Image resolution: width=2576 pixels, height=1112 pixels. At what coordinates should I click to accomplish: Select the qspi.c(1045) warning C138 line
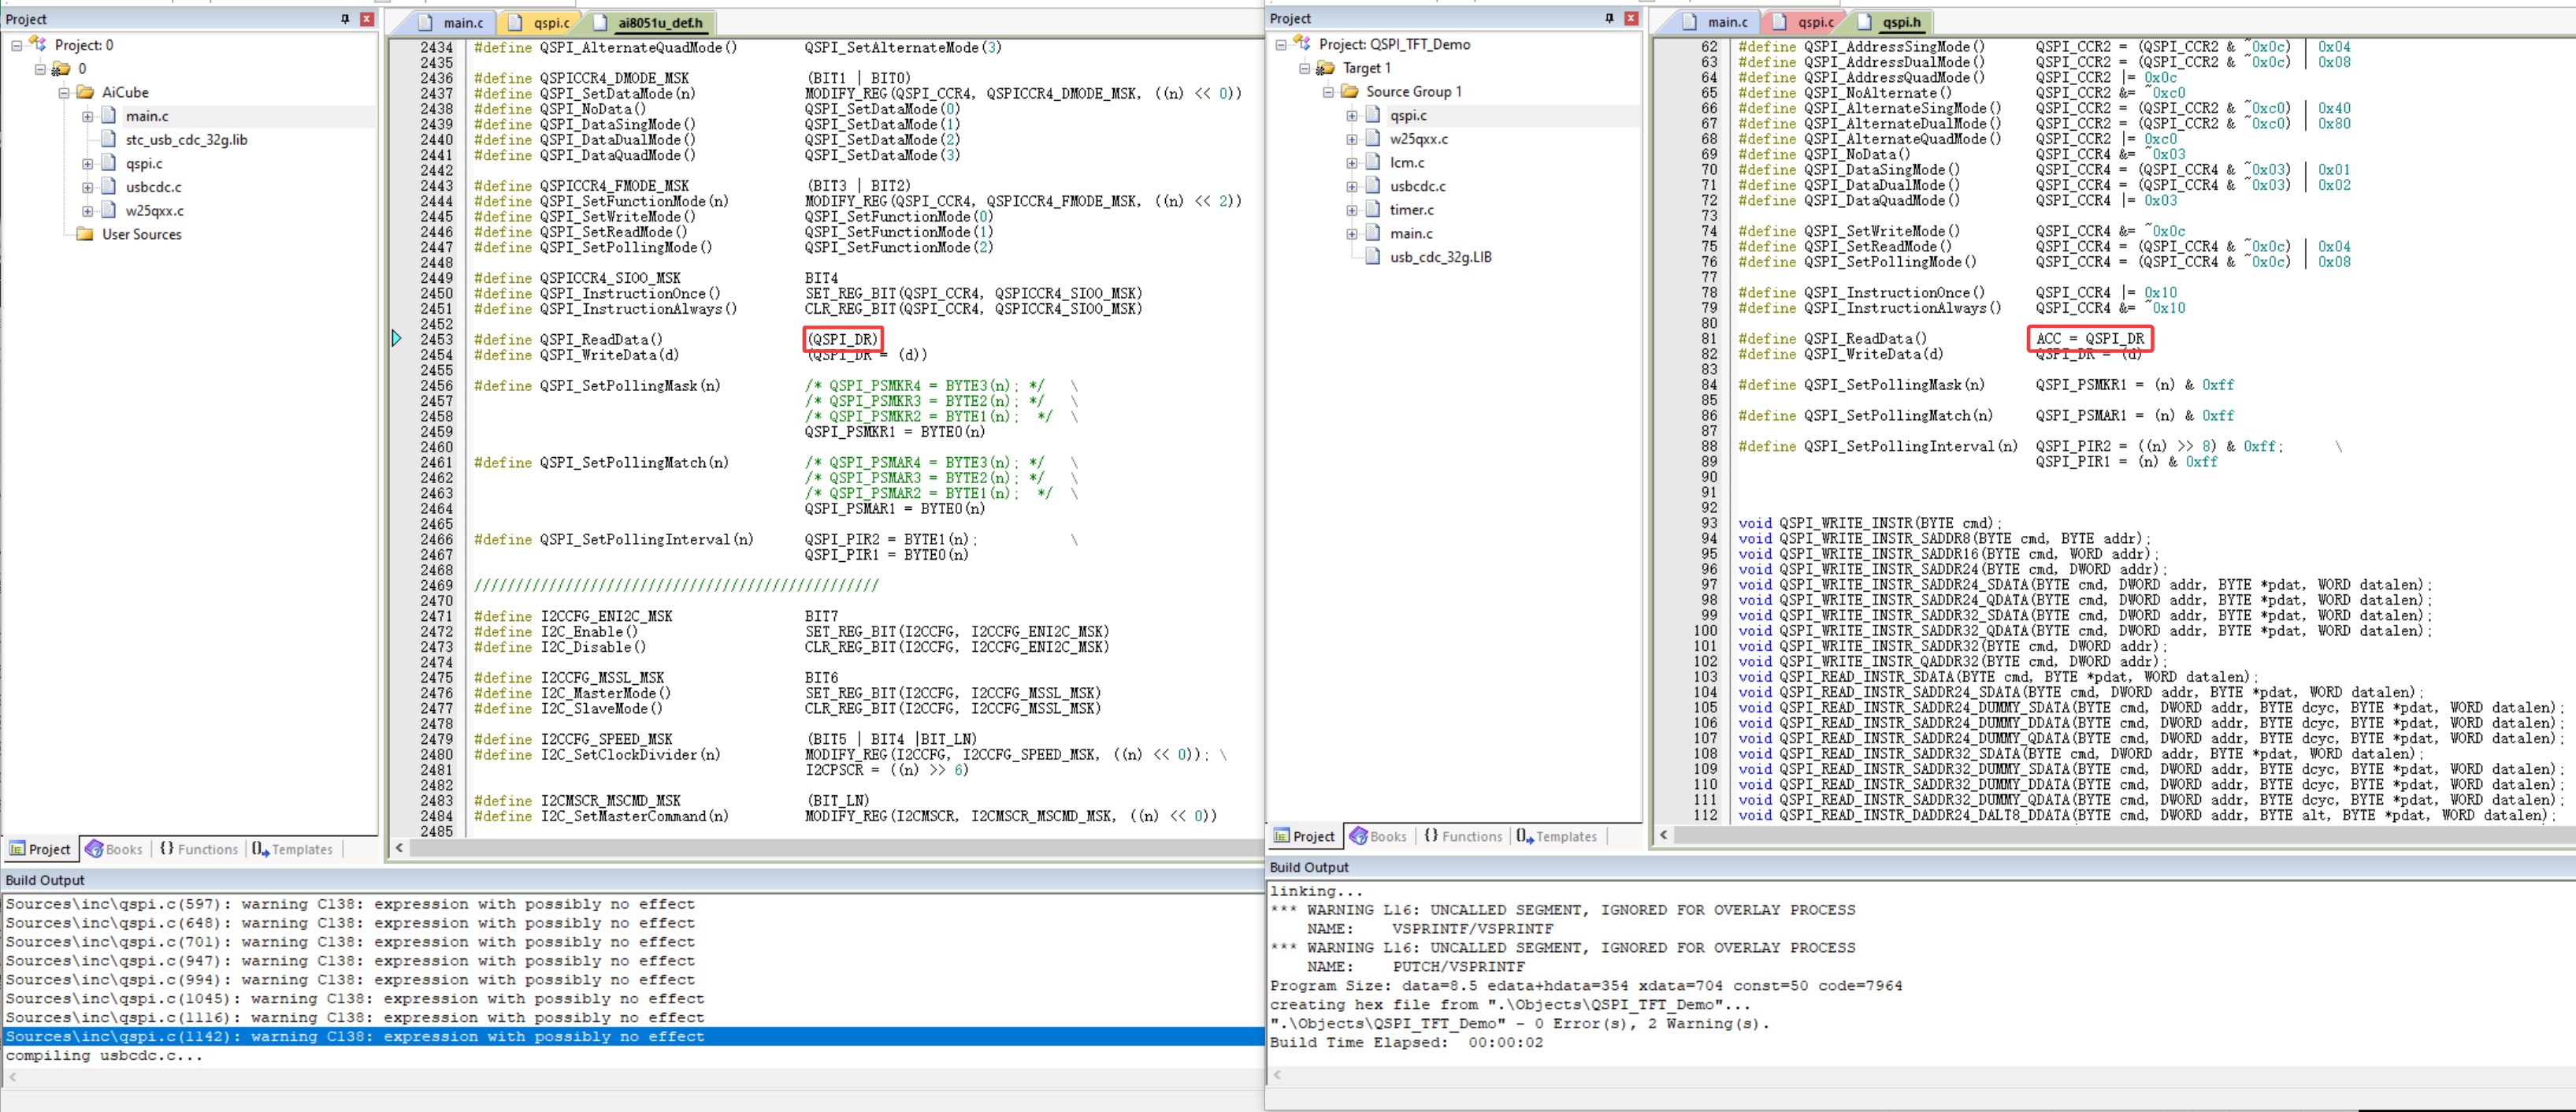(355, 999)
